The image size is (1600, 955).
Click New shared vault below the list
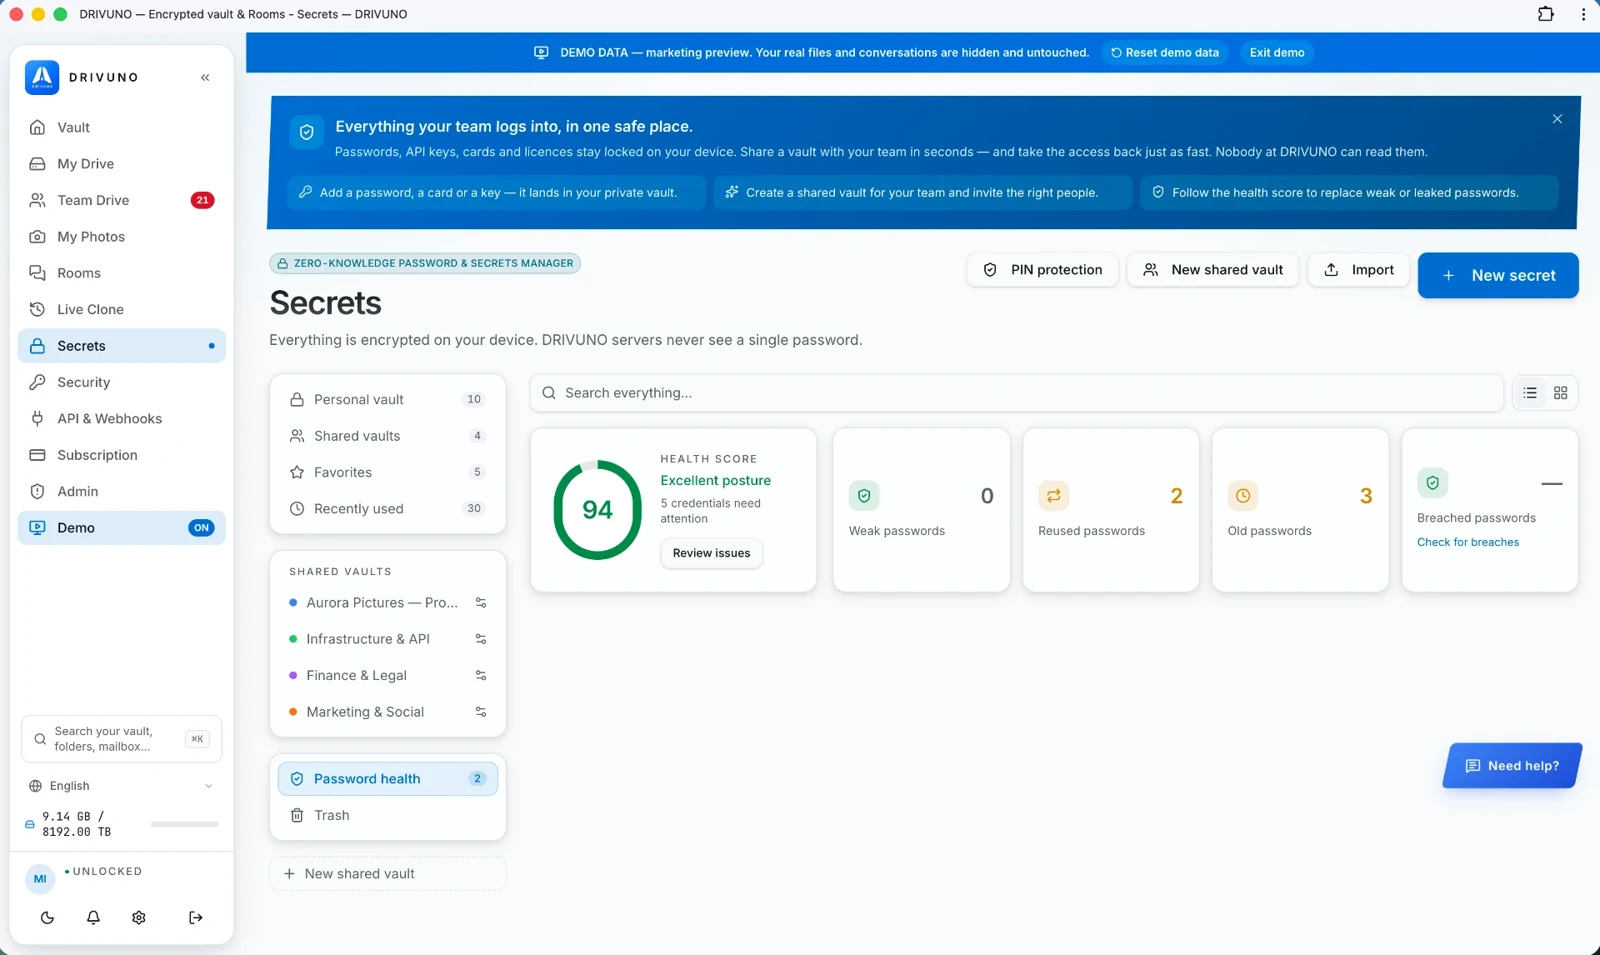coord(388,874)
